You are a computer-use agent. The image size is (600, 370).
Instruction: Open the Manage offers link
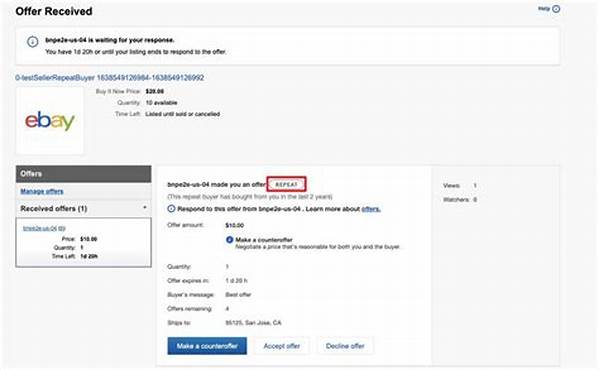pos(42,191)
